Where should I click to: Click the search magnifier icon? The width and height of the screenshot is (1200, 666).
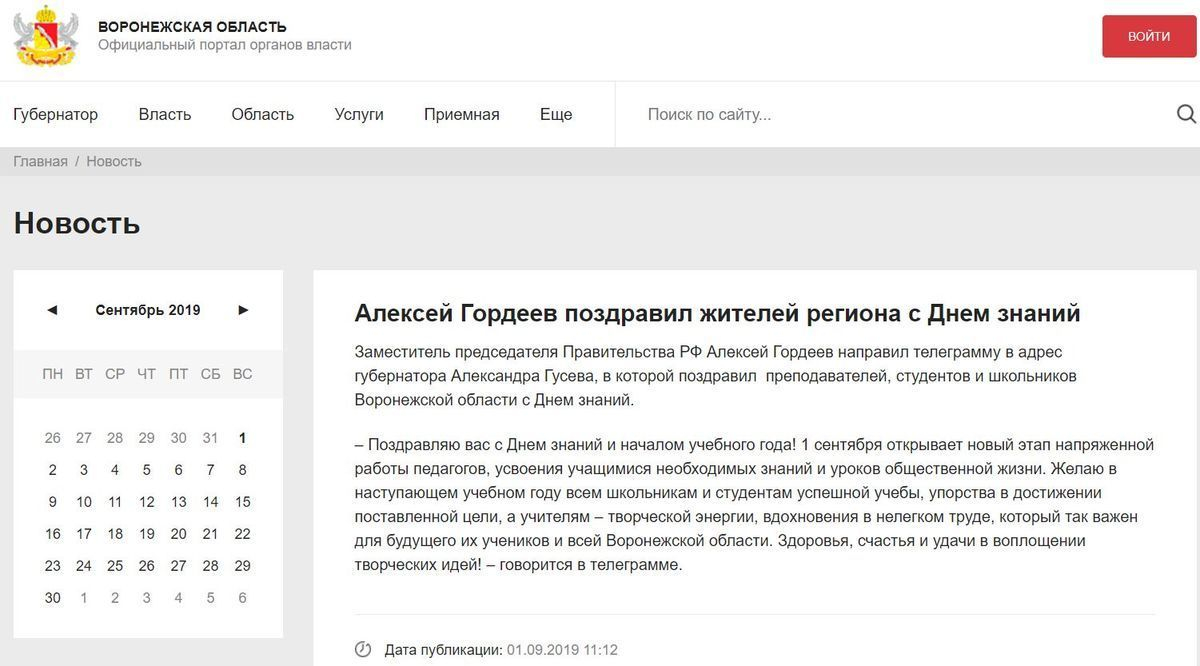tap(1186, 114)
